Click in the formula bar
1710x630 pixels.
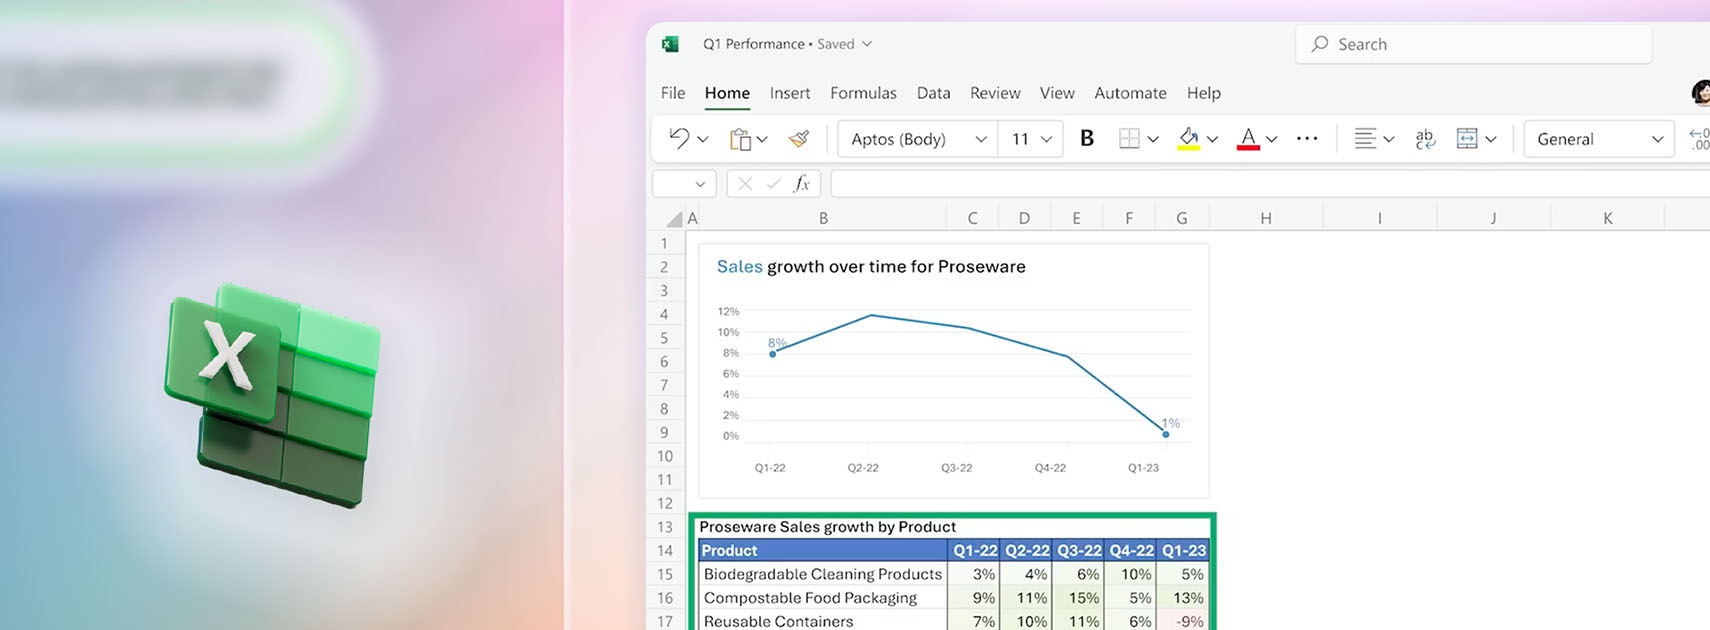1270,184
